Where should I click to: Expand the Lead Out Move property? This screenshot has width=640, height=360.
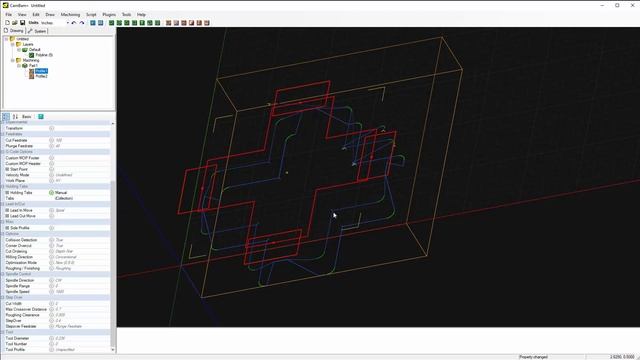click(7, 216)
